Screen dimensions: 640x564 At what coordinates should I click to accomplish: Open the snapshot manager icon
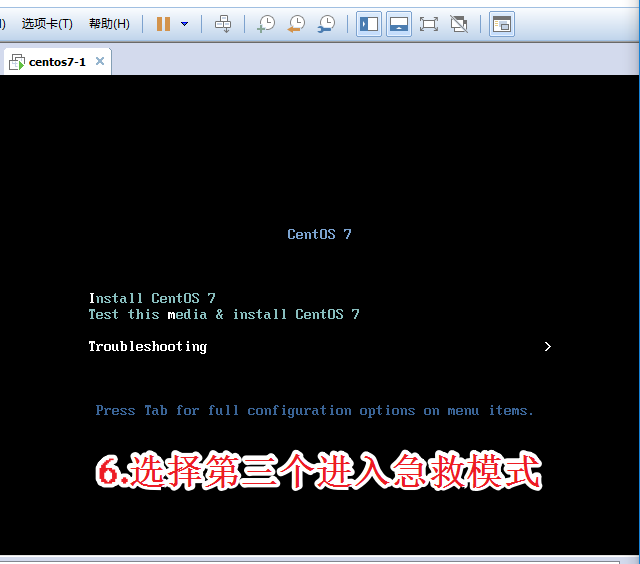[x=327, y=24]
